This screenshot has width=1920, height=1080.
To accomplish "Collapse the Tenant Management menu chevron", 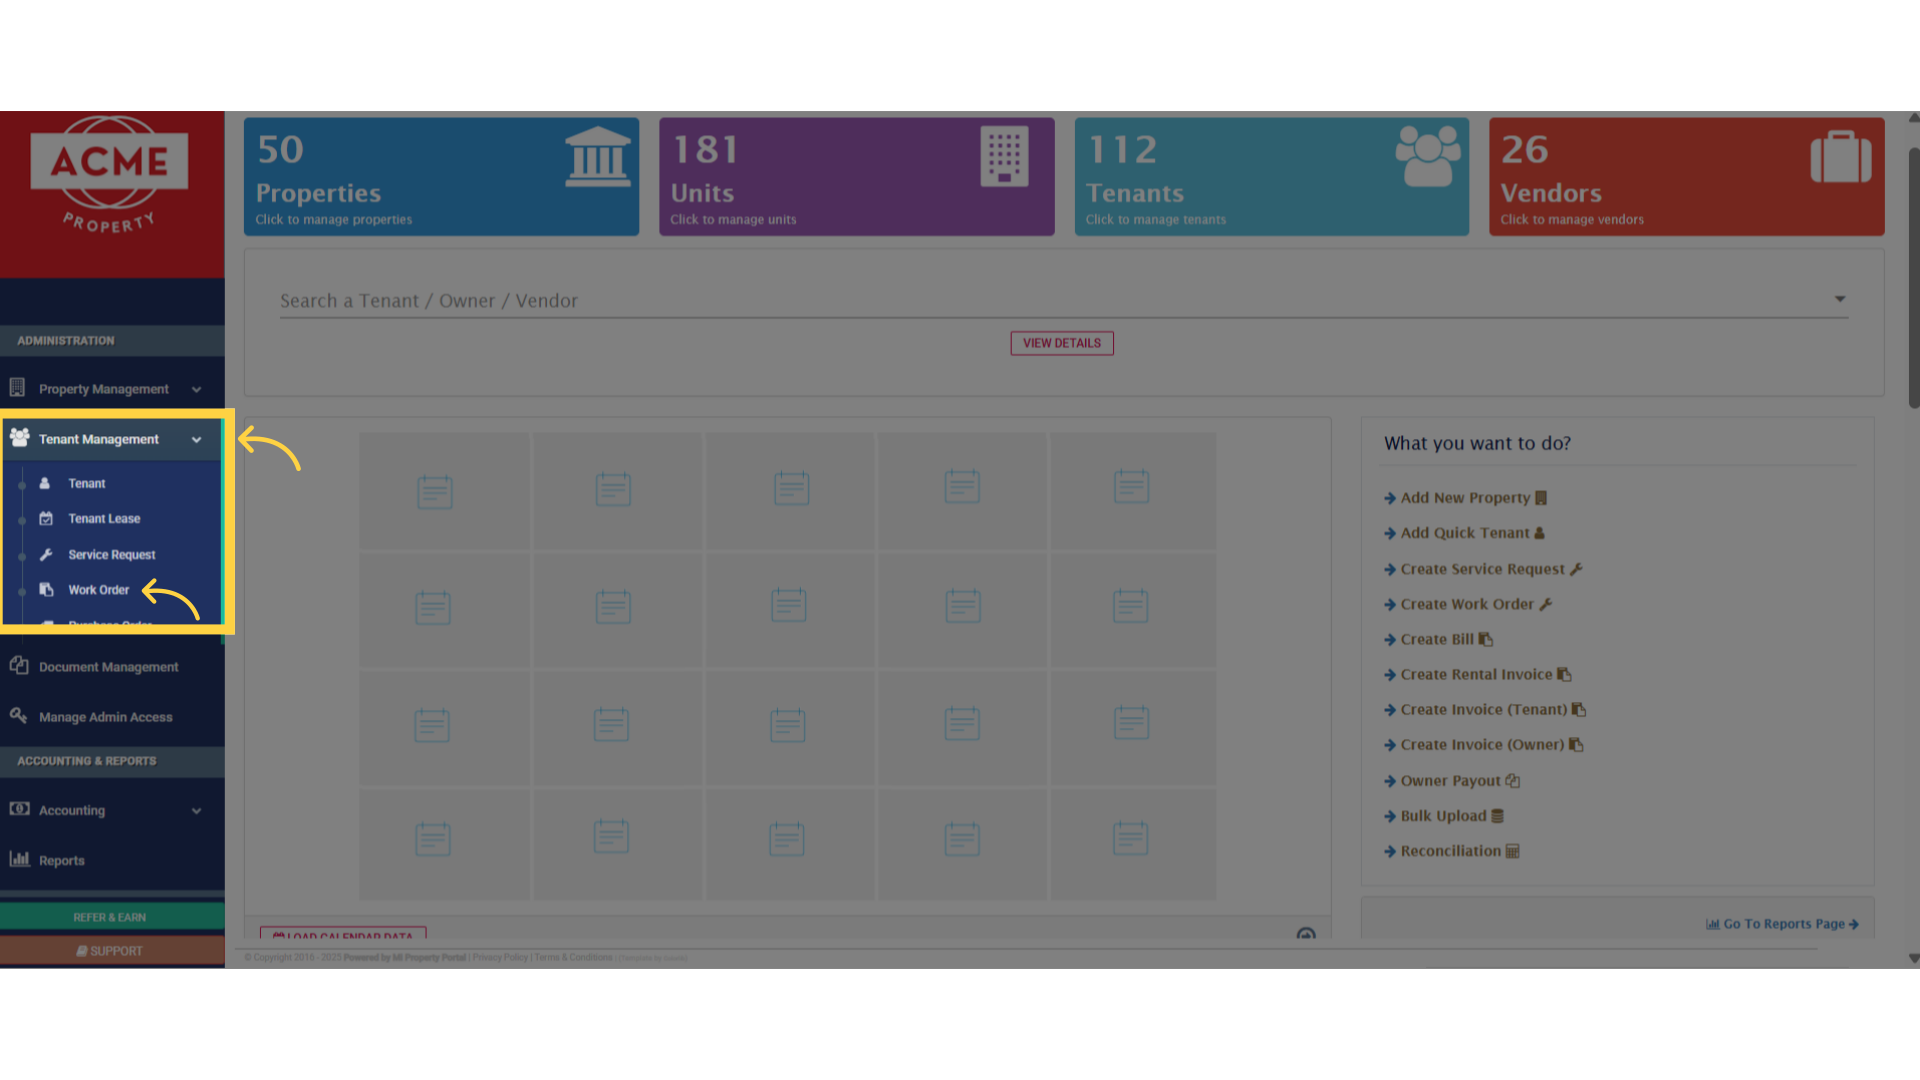I will pyautogui.click(x=196, y=440).
